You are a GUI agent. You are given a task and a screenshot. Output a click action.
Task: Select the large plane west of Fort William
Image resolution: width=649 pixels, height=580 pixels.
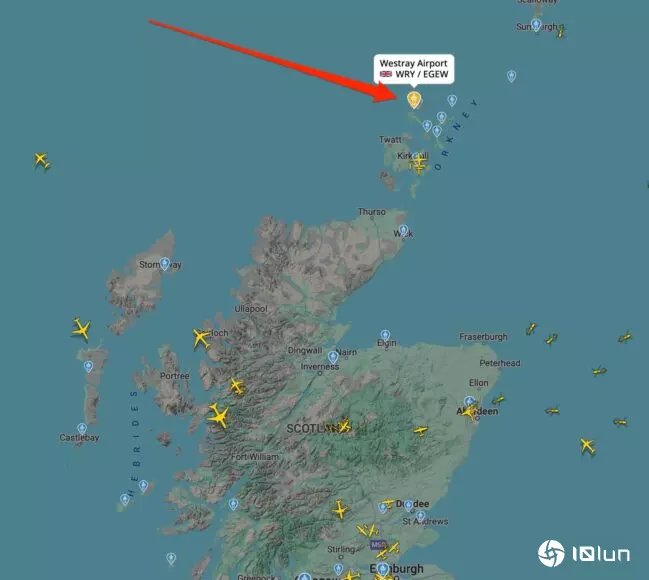219,416
